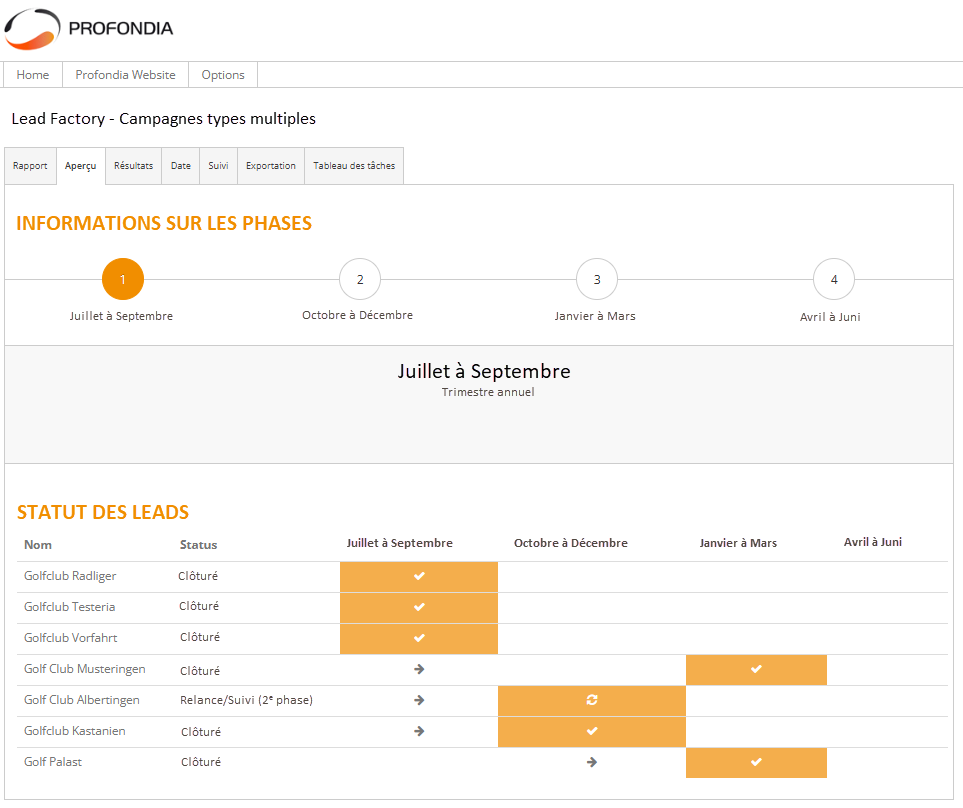
Task: Switch to the Résultats tab
Action: tap(133, 166)
